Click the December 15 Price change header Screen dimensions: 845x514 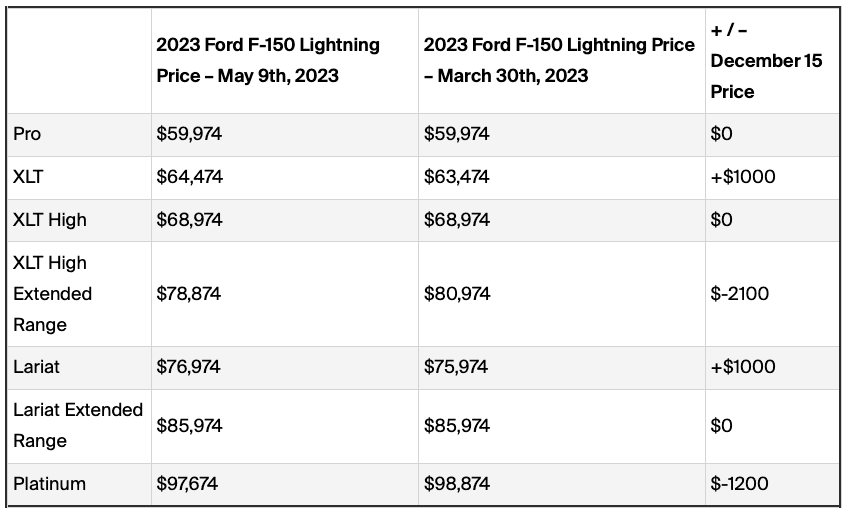767,61
